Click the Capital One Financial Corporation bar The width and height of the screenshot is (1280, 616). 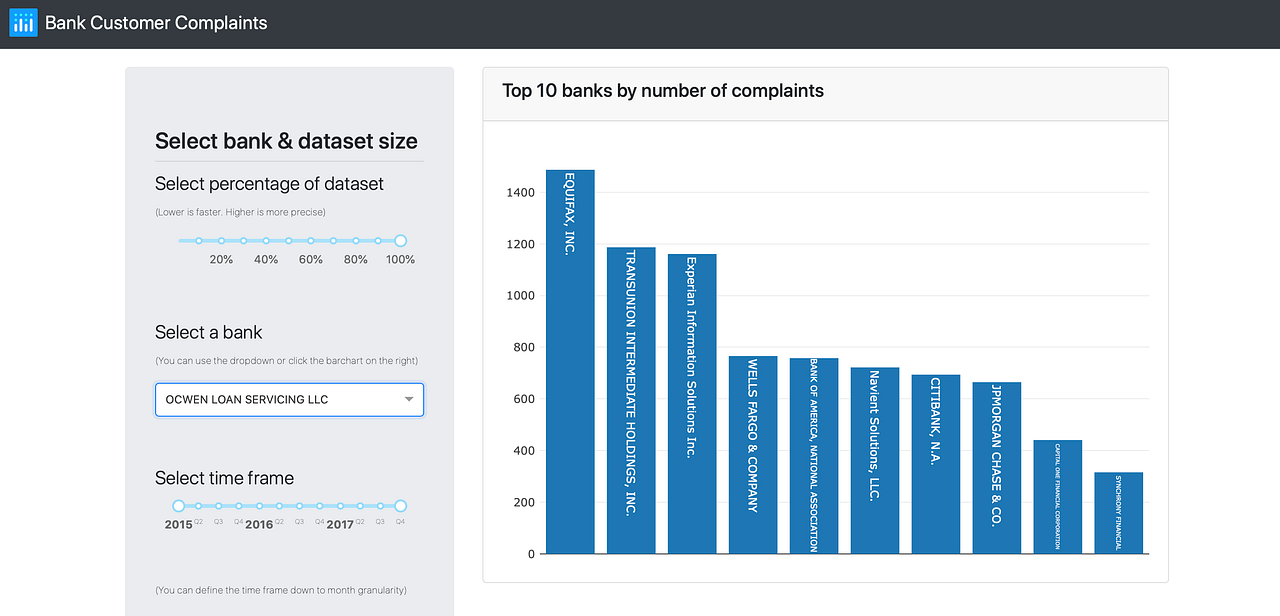click(x=1057, y=495)
